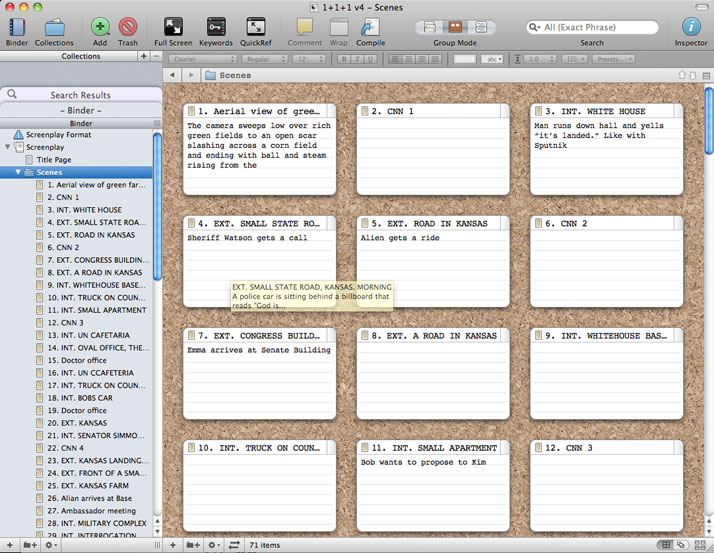Click binder scrollbar thumb
Viewport: 714px width, 553px height.
coord(157,206)
